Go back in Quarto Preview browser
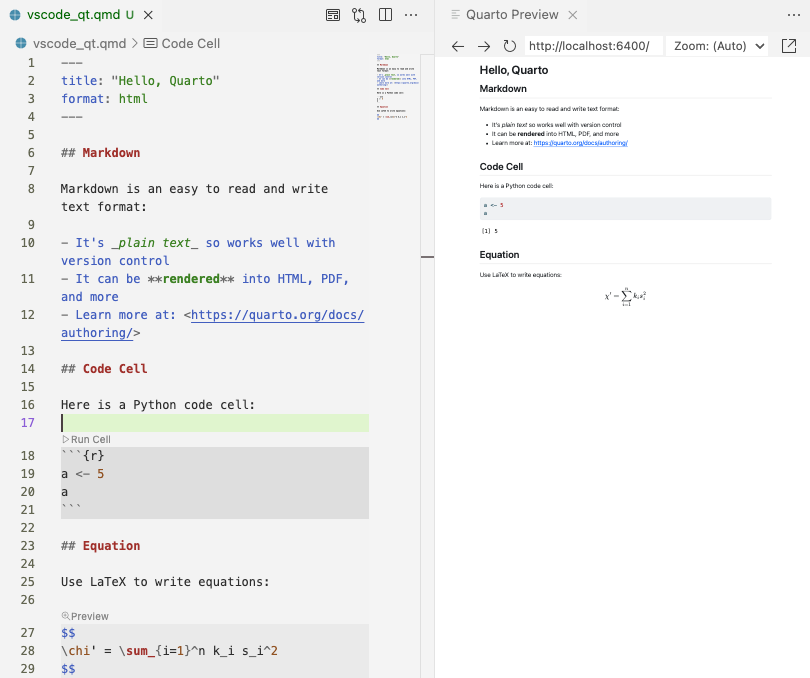 (x=458, y=47)
